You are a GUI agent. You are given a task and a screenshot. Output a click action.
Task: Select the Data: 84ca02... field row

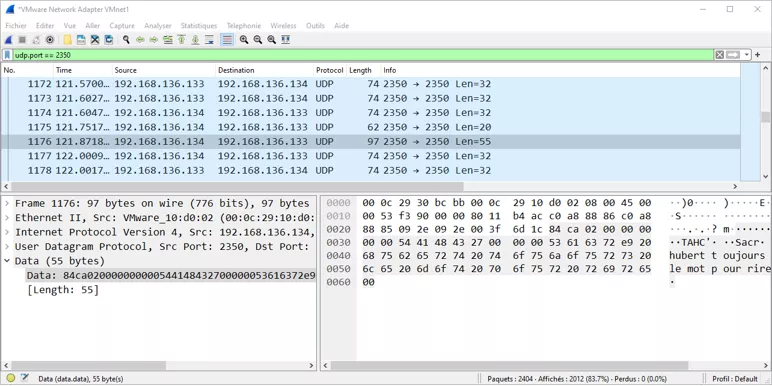click(x=171, y=275)
